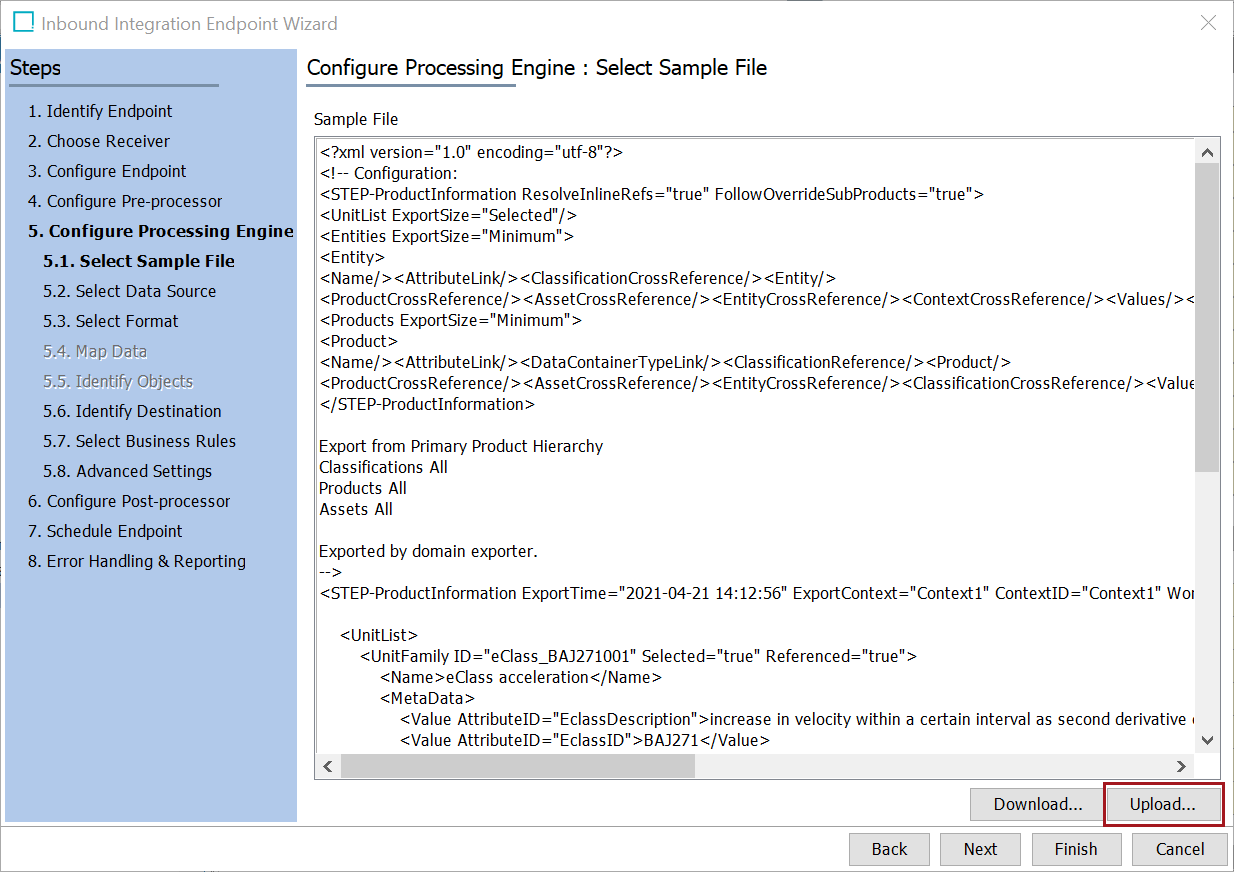Click the vertical scrollbar thumb
The height and width of the screenshot is (872, 1234).
[1207, 315]
